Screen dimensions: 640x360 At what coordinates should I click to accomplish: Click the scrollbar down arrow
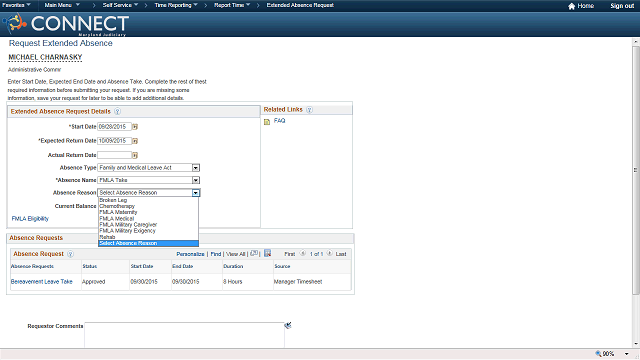click(x=636, y=344)
